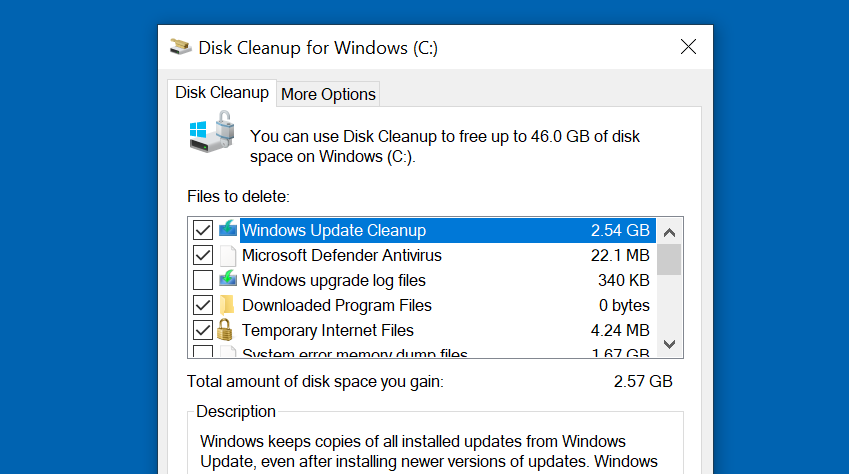
Task: Click the System error memory dump icon
Action: (x=228, y=352)
